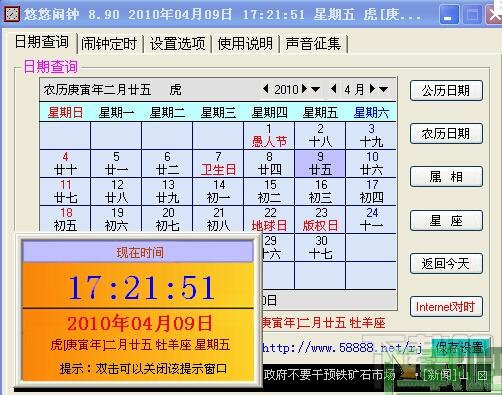Click the 保存设置 button

point(460,348)
